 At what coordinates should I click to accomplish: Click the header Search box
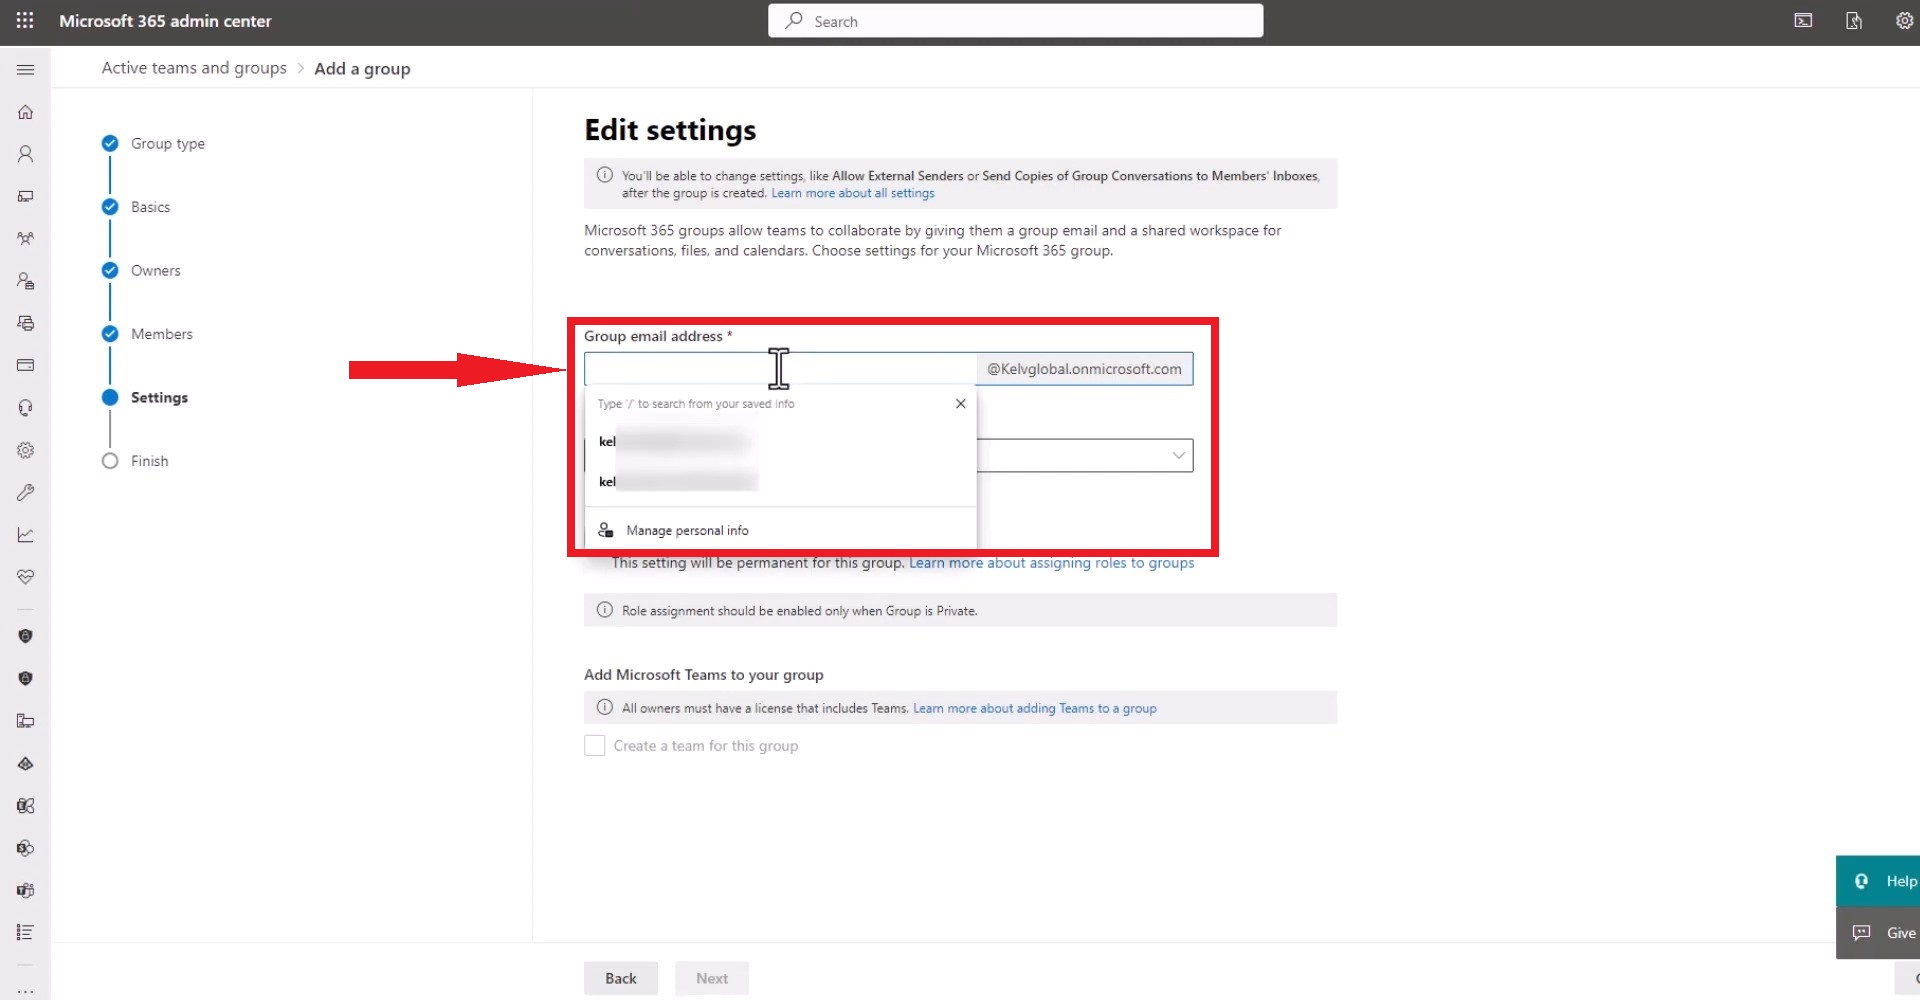click(x=1015, y=21)
